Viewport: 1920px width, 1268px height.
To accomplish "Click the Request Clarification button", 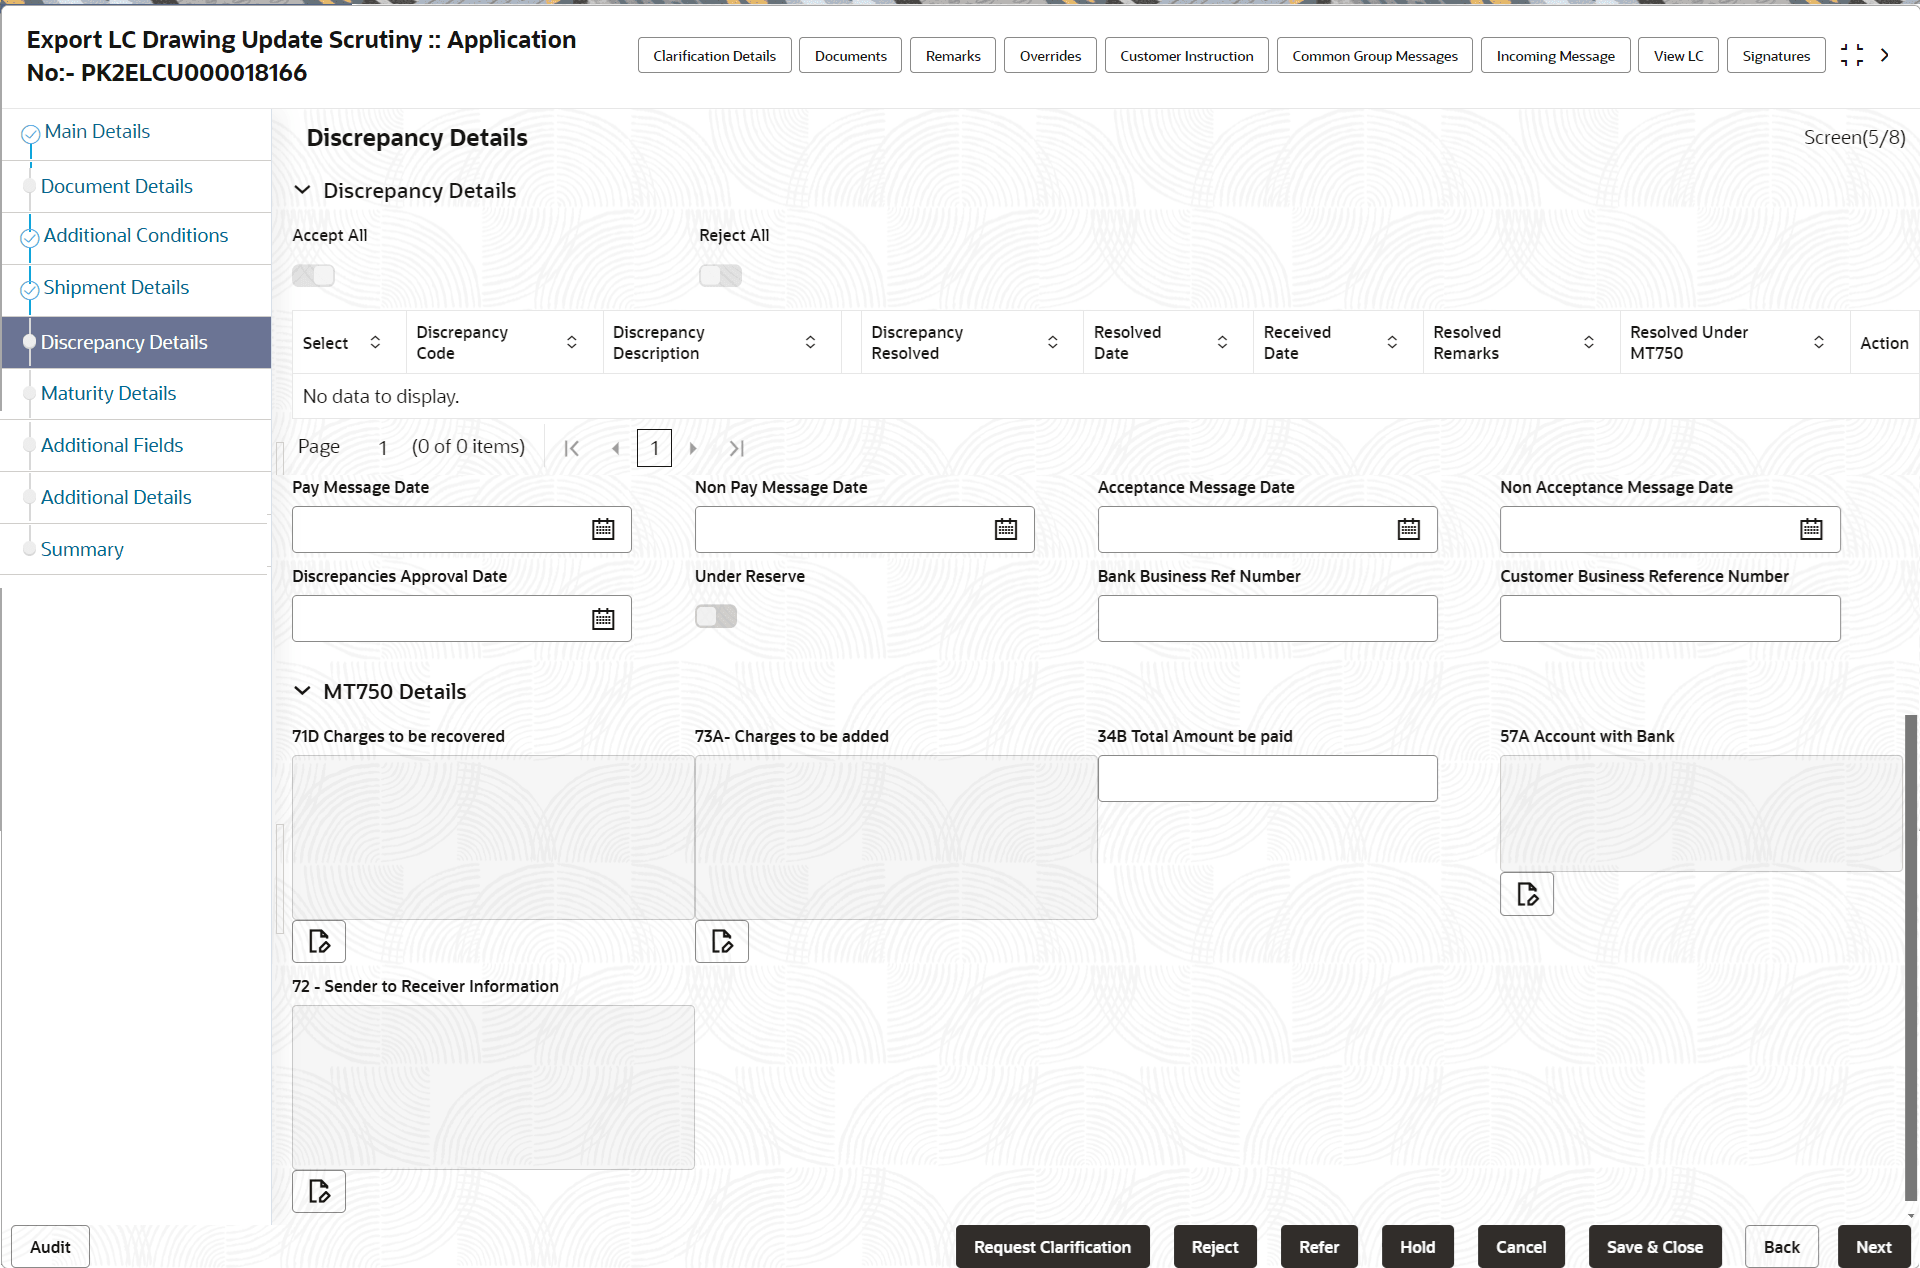I will point(1052,1246).
